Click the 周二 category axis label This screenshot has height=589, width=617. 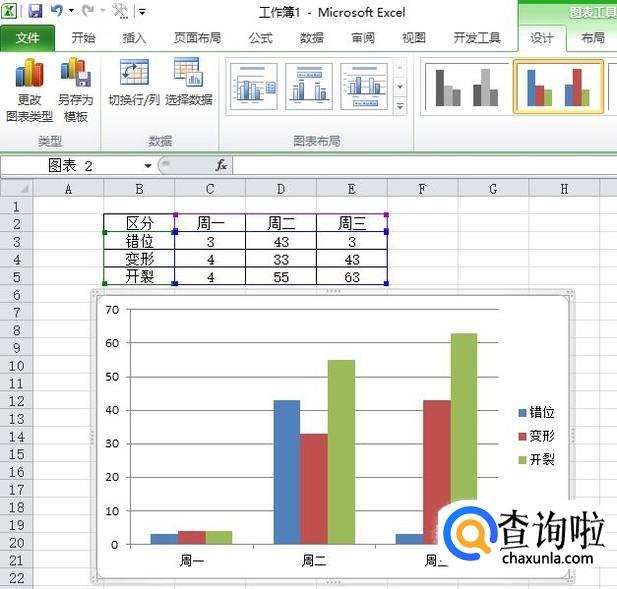click(314, 560)
